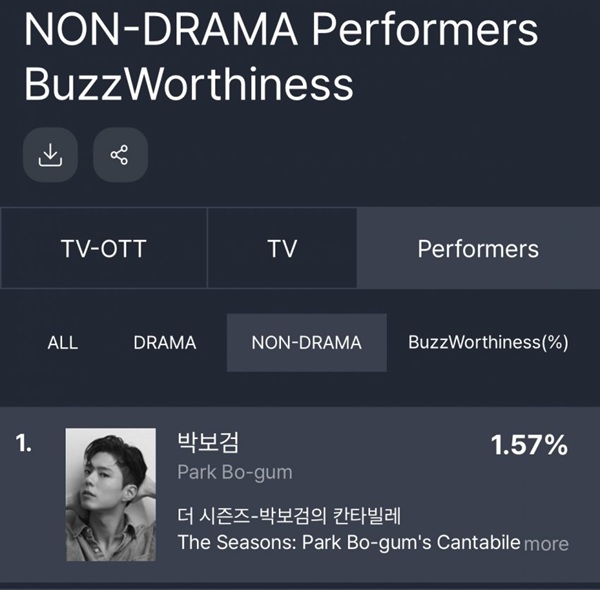This screenshot has height=590, width=600.
Task: Select the ALL filter
Action: click(x=63, y=342)
